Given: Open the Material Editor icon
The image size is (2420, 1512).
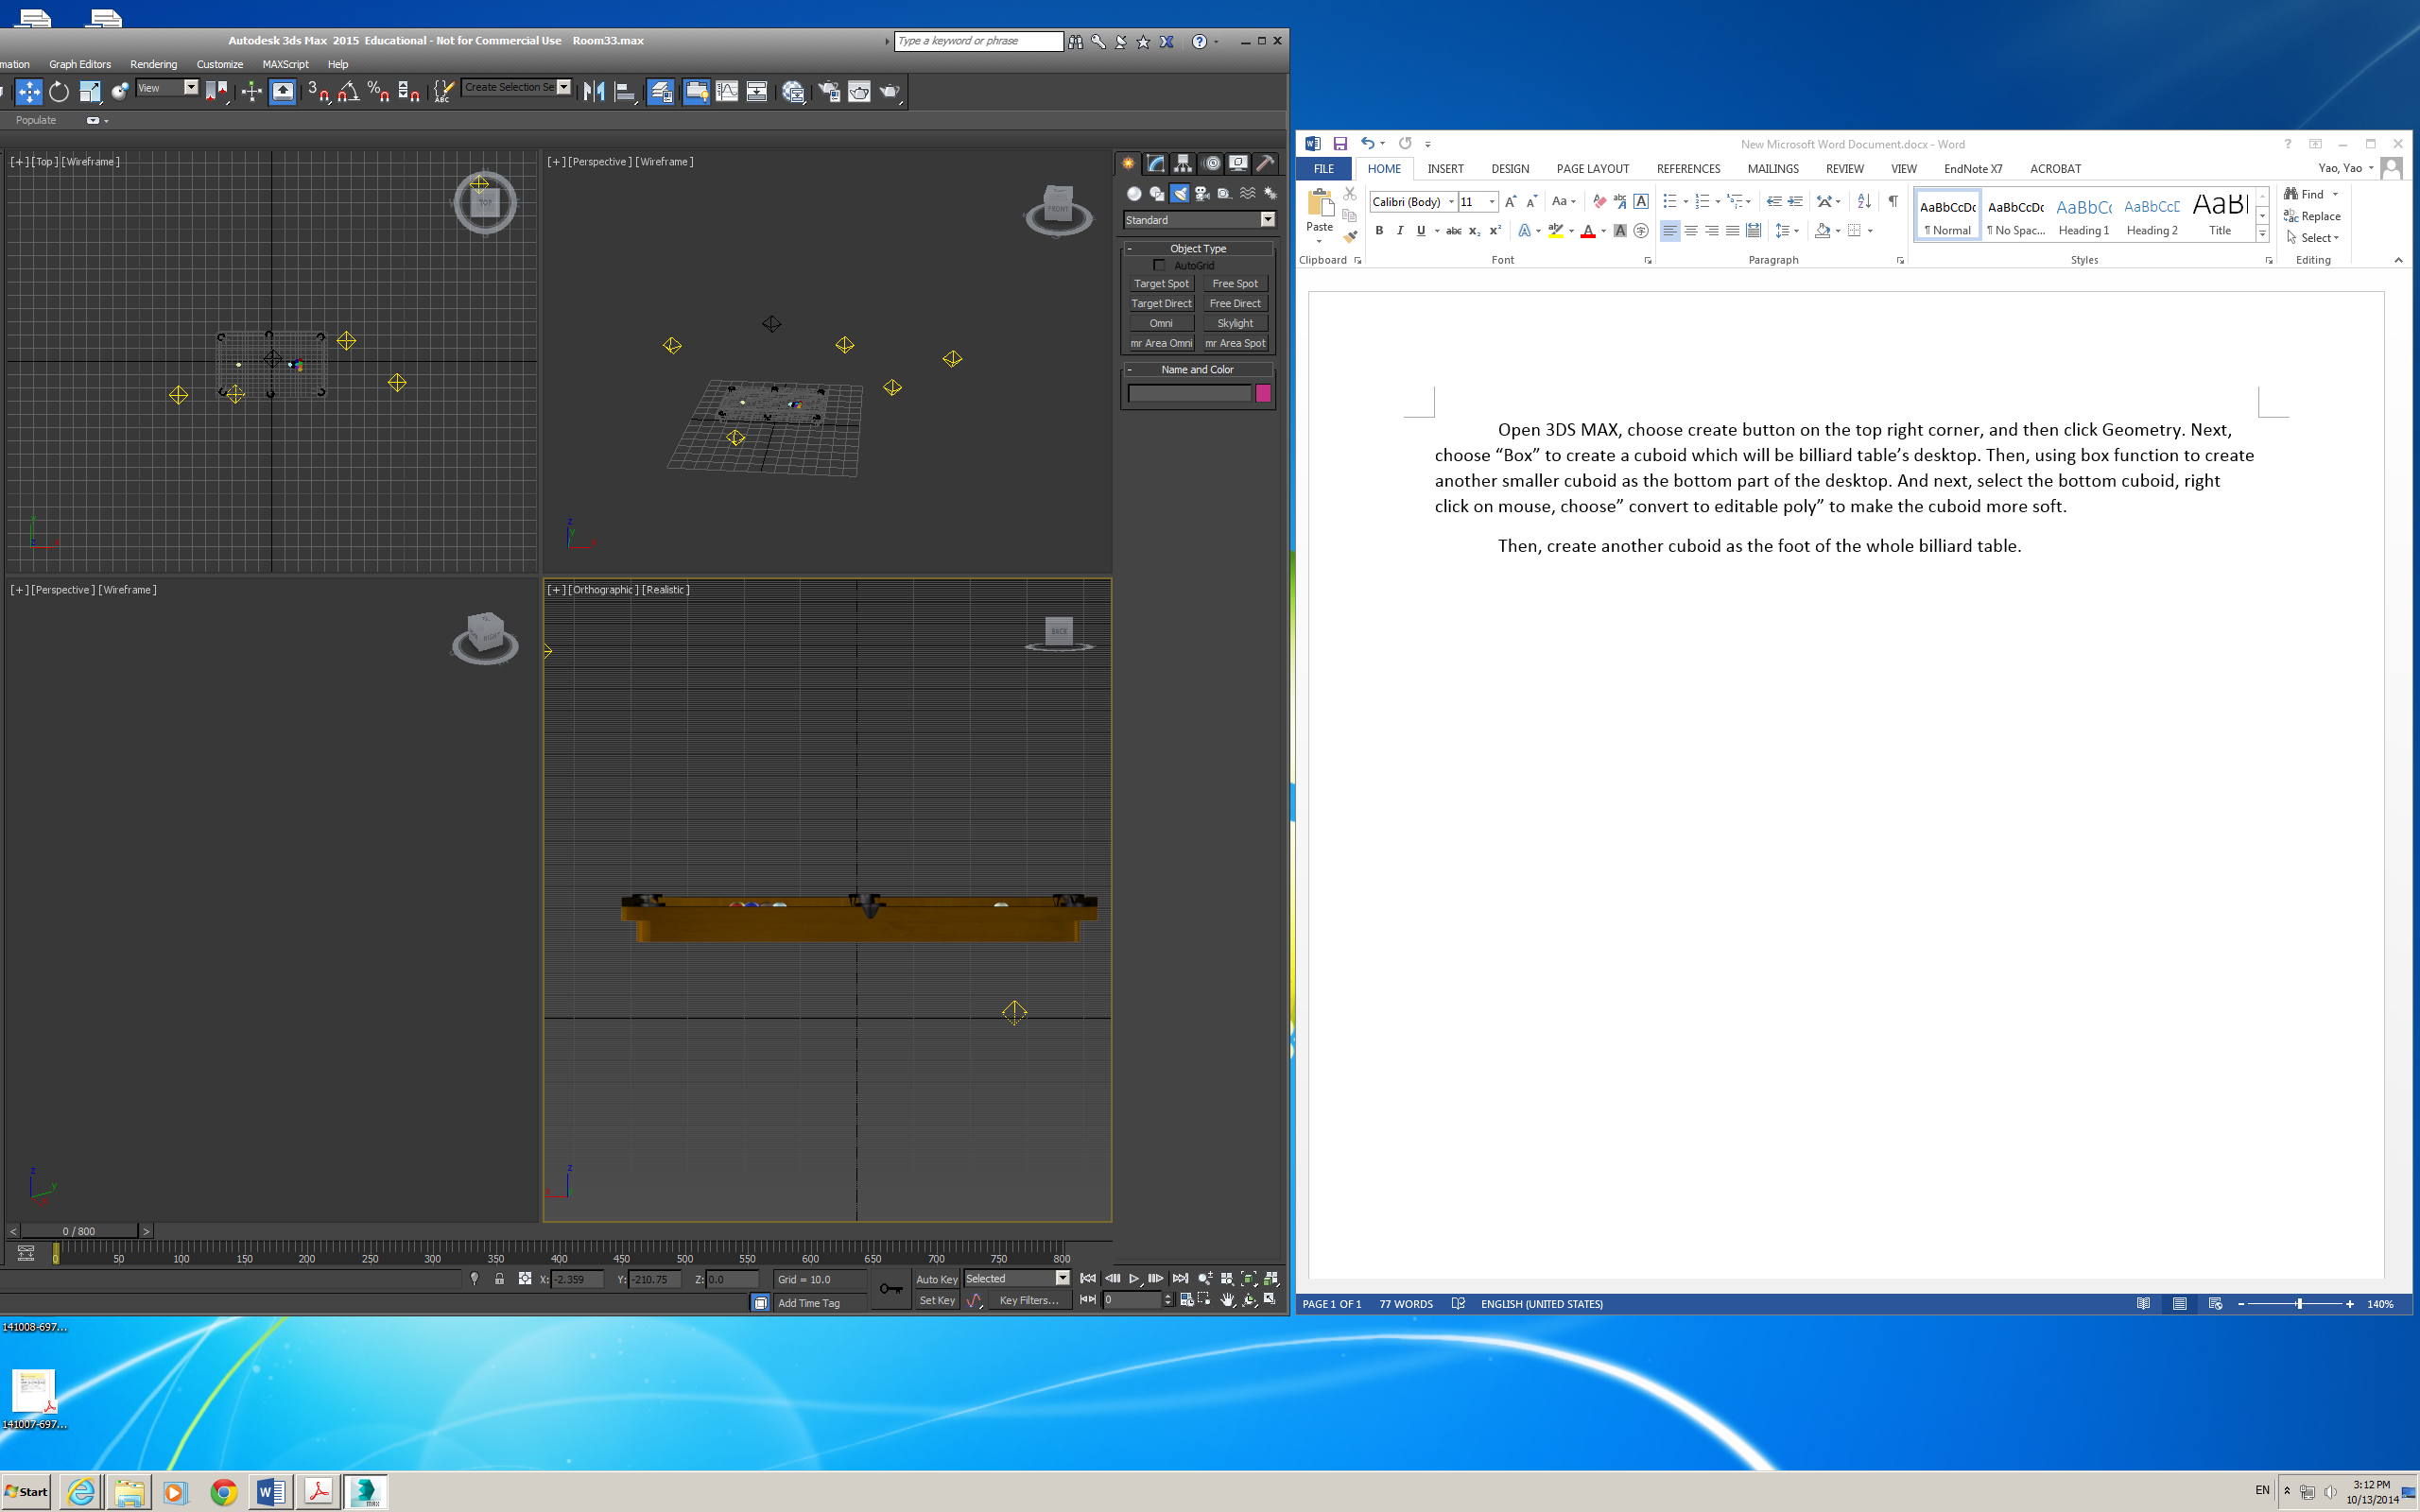Looking at the screenshot, I should (x=794, y=92).
